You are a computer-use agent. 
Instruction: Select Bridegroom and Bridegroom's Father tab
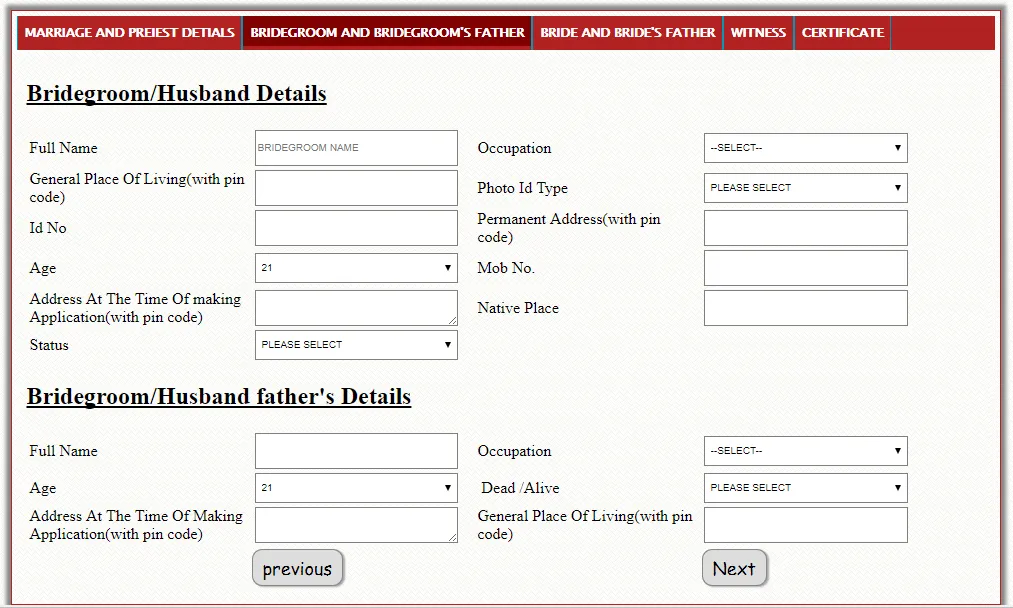pos(387,32)
